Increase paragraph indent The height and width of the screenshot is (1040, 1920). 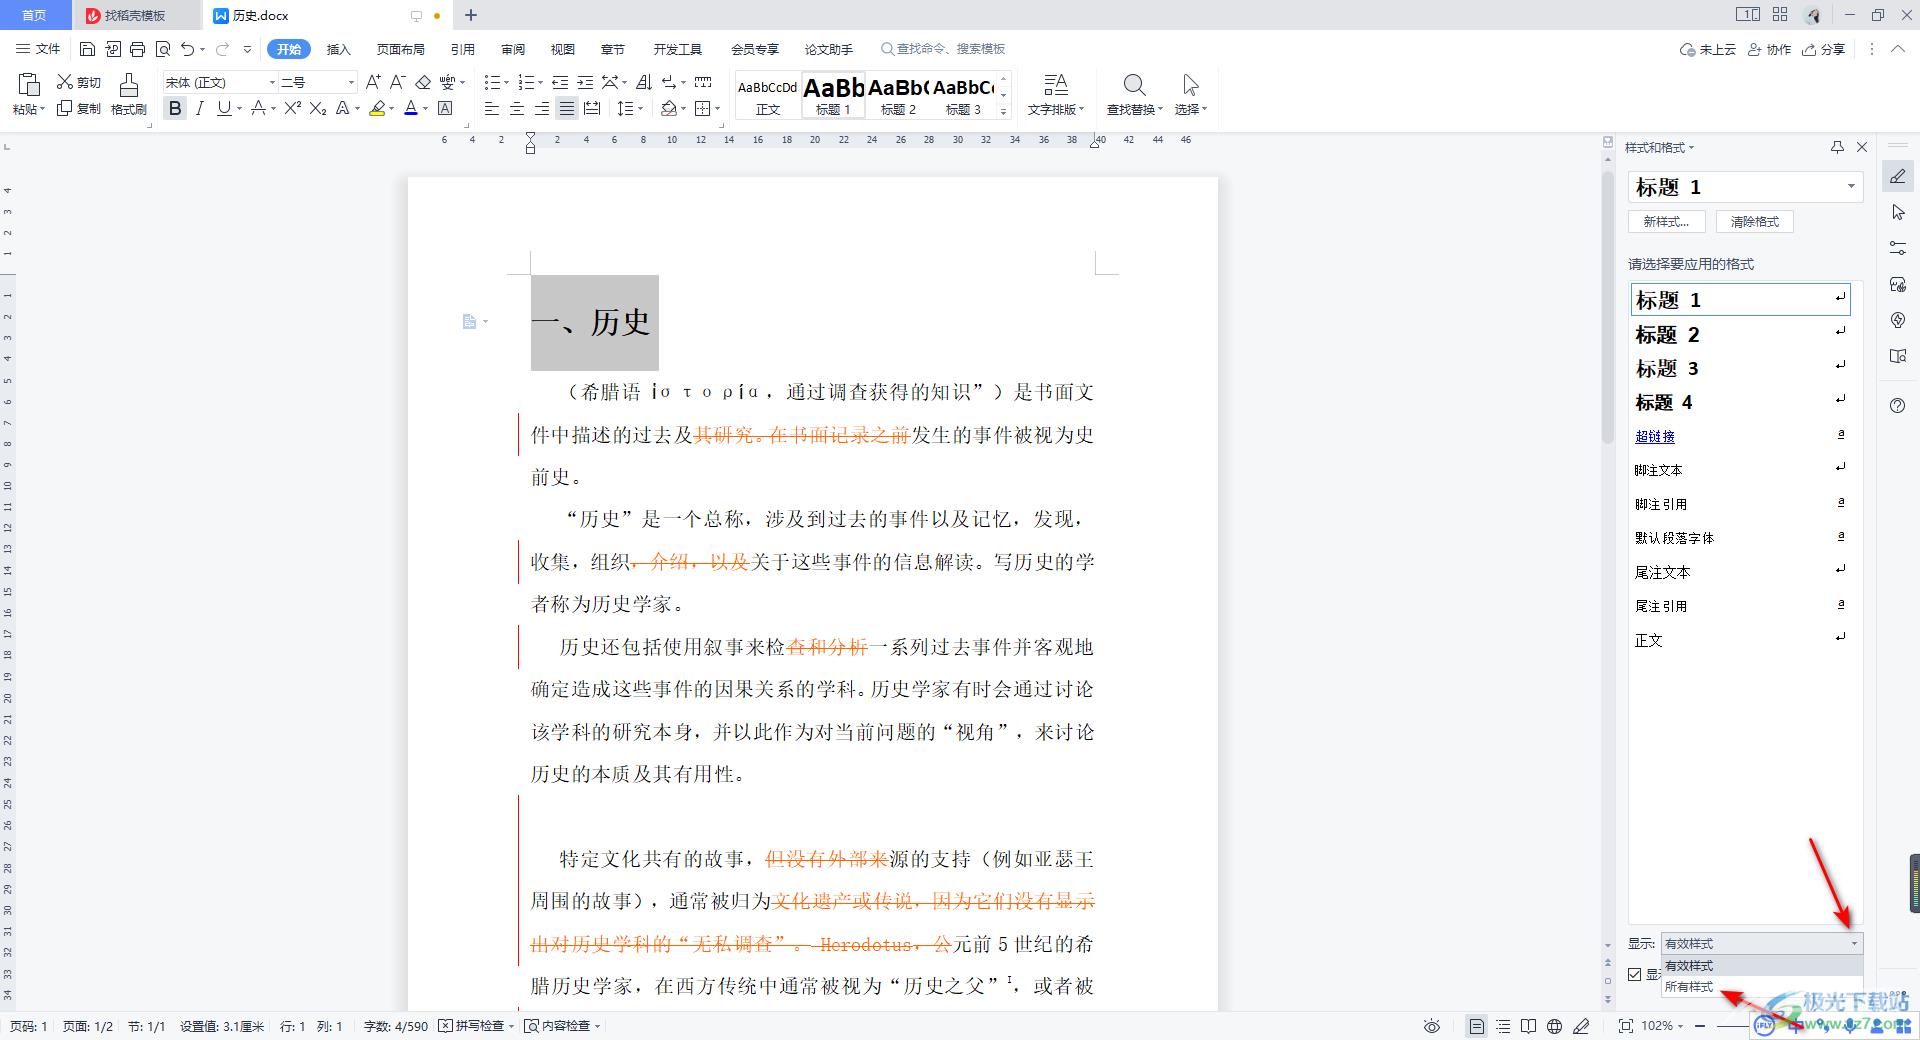click(585, 82)
